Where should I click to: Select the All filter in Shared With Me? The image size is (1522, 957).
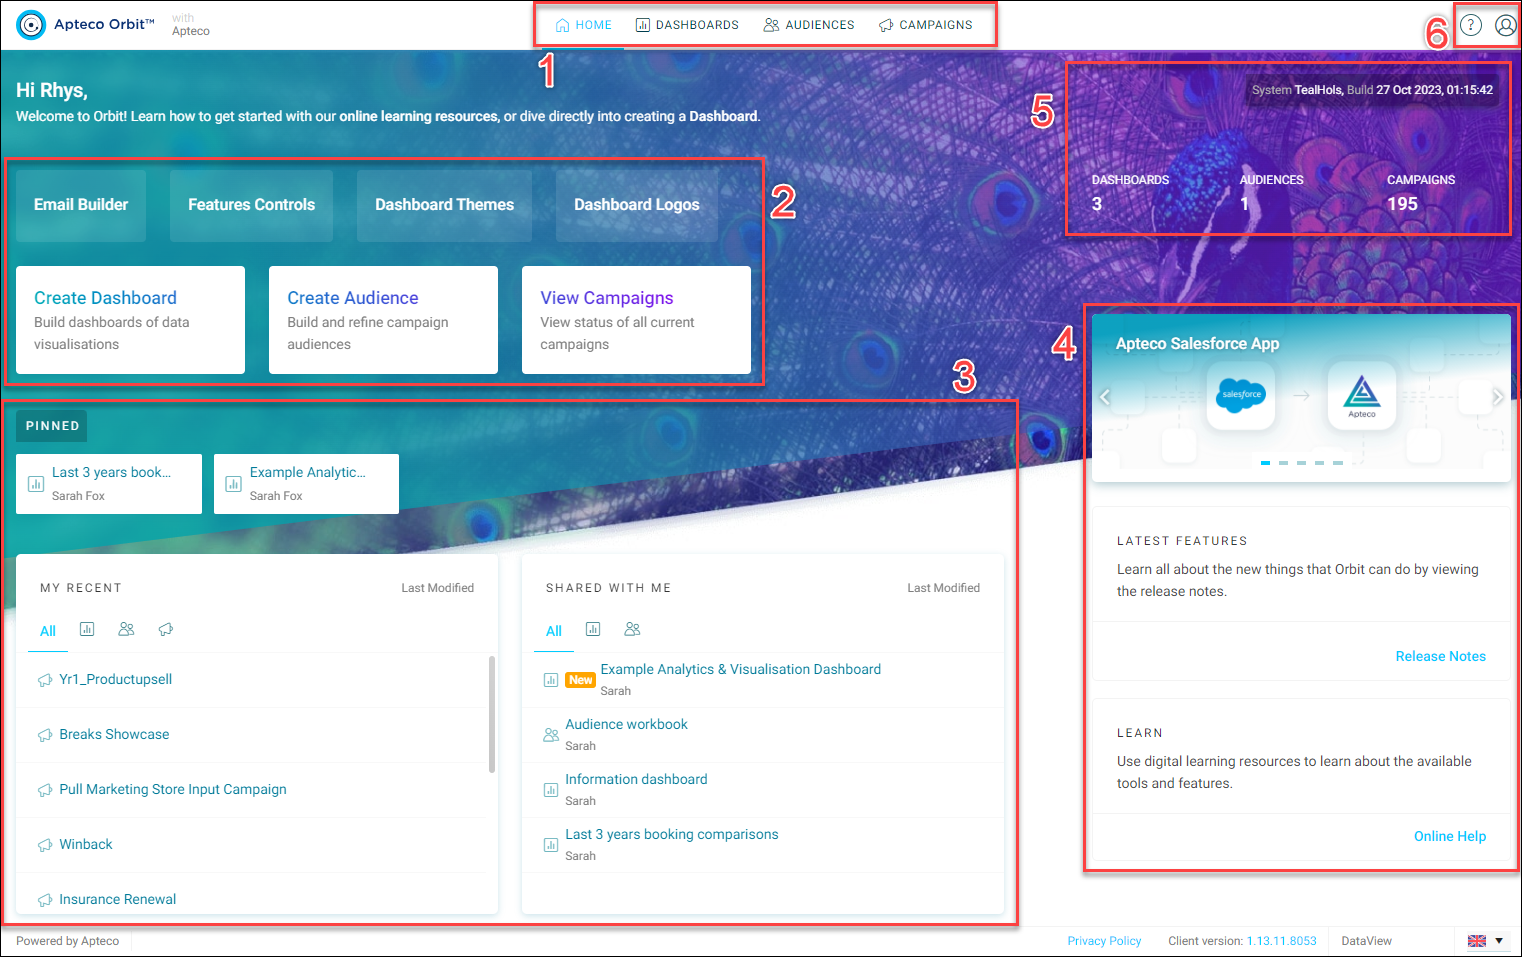(x=554, y=631)
